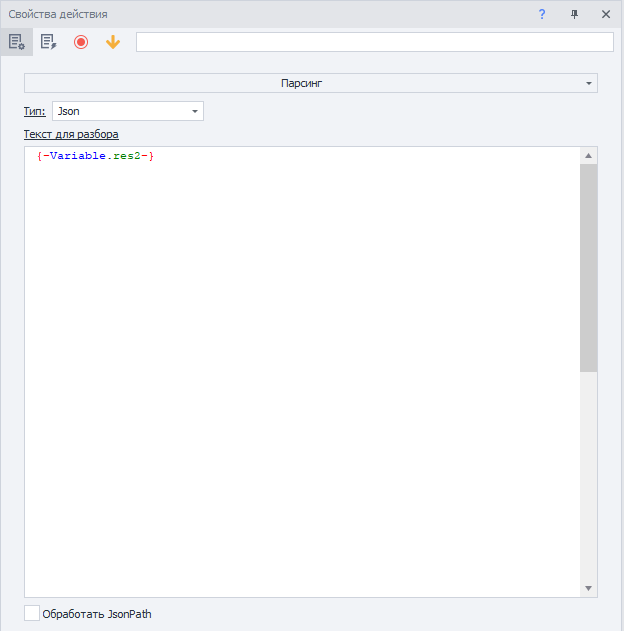The image size is (624, 631).
Task: Click the Свойства действия title bar
Action: coord(250,14)
